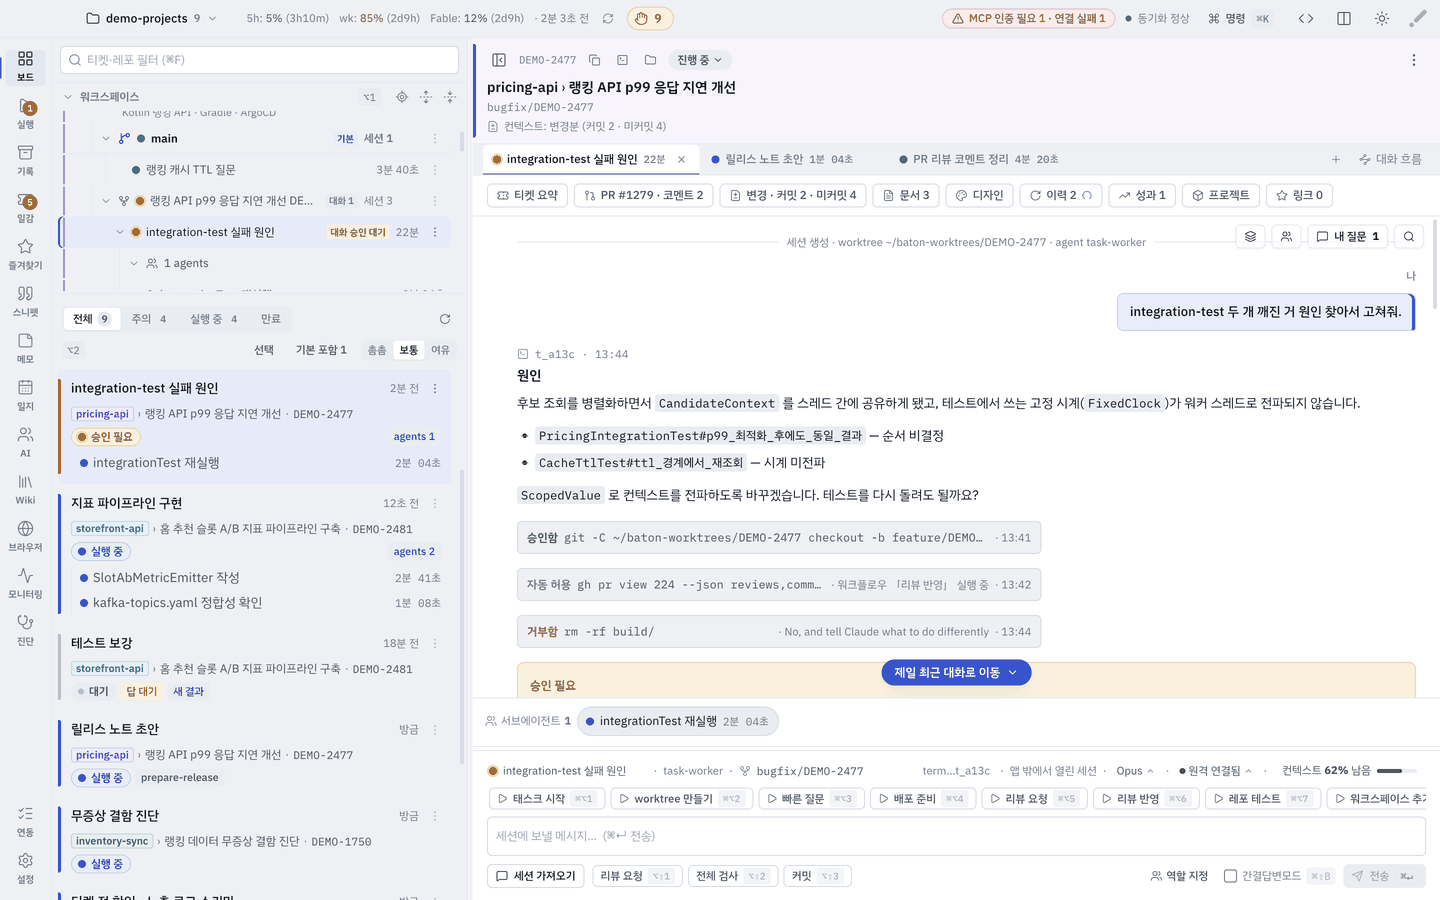The image size is (1440, 900).
Task: Click the PR #1279 · 코멘트 2 button
Action: pos(643,195)
